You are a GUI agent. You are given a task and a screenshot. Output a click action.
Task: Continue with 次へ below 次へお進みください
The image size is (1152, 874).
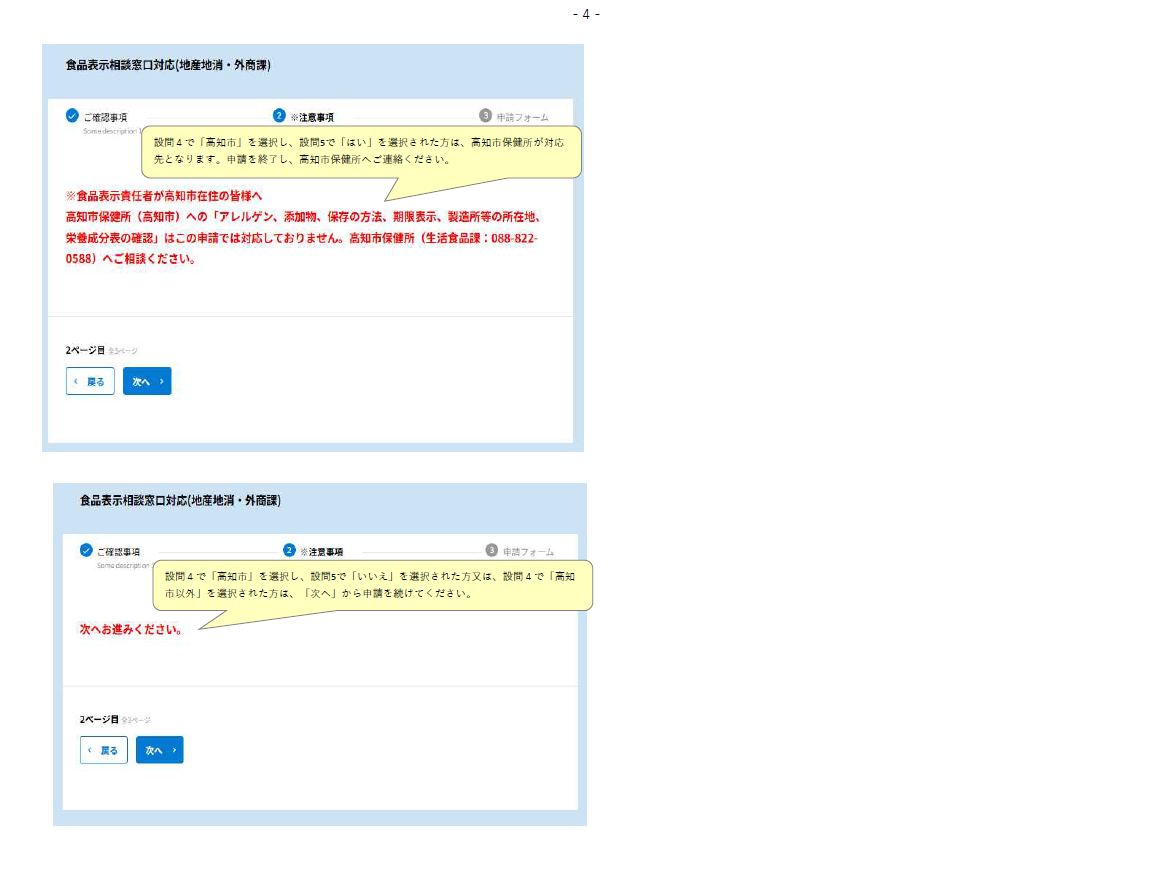click(x=159, y=750)
